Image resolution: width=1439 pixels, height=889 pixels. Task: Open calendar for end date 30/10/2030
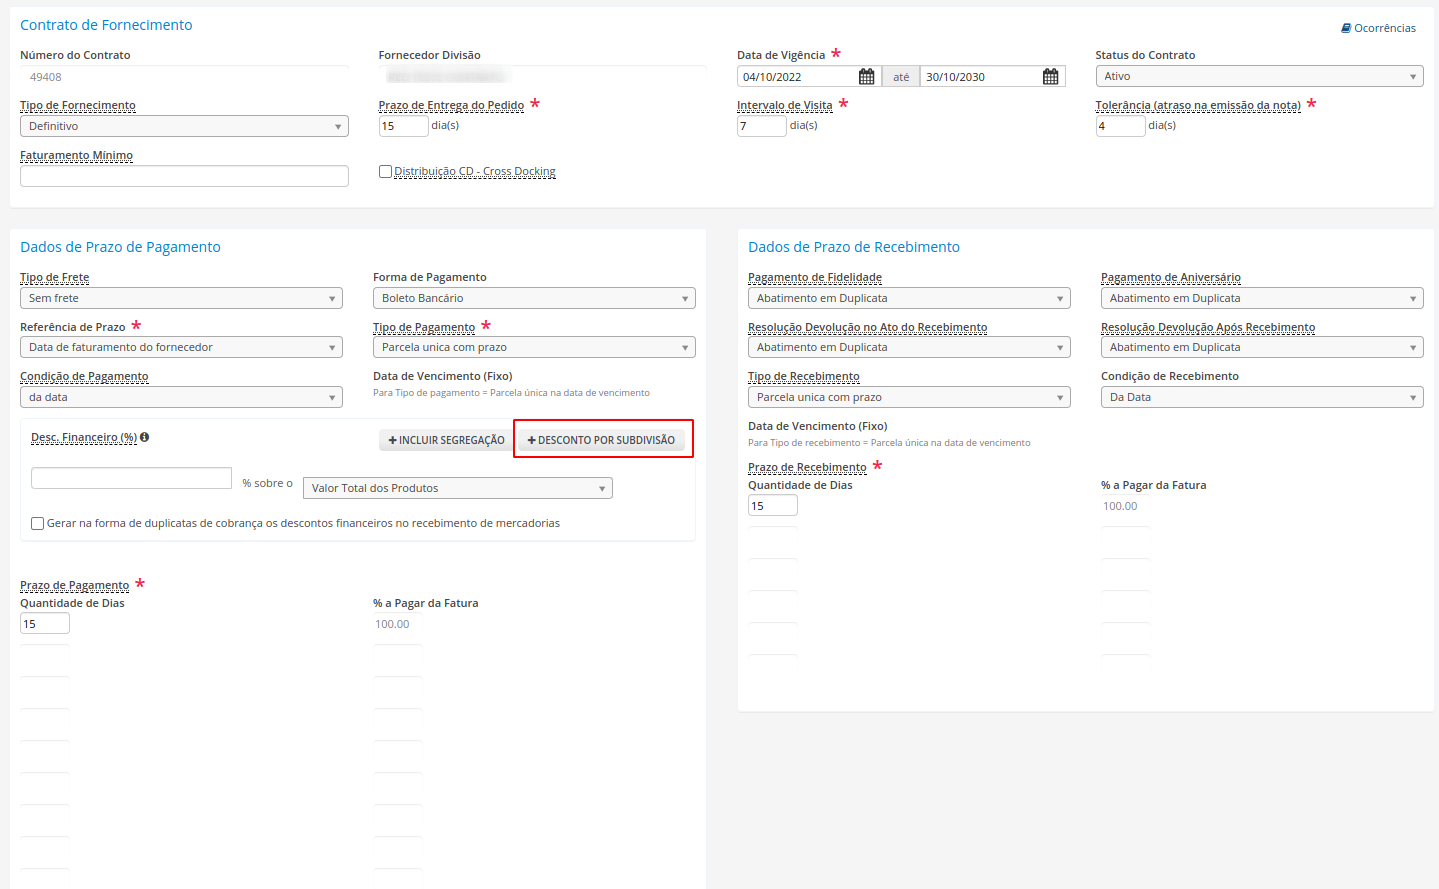[1050, 77]
